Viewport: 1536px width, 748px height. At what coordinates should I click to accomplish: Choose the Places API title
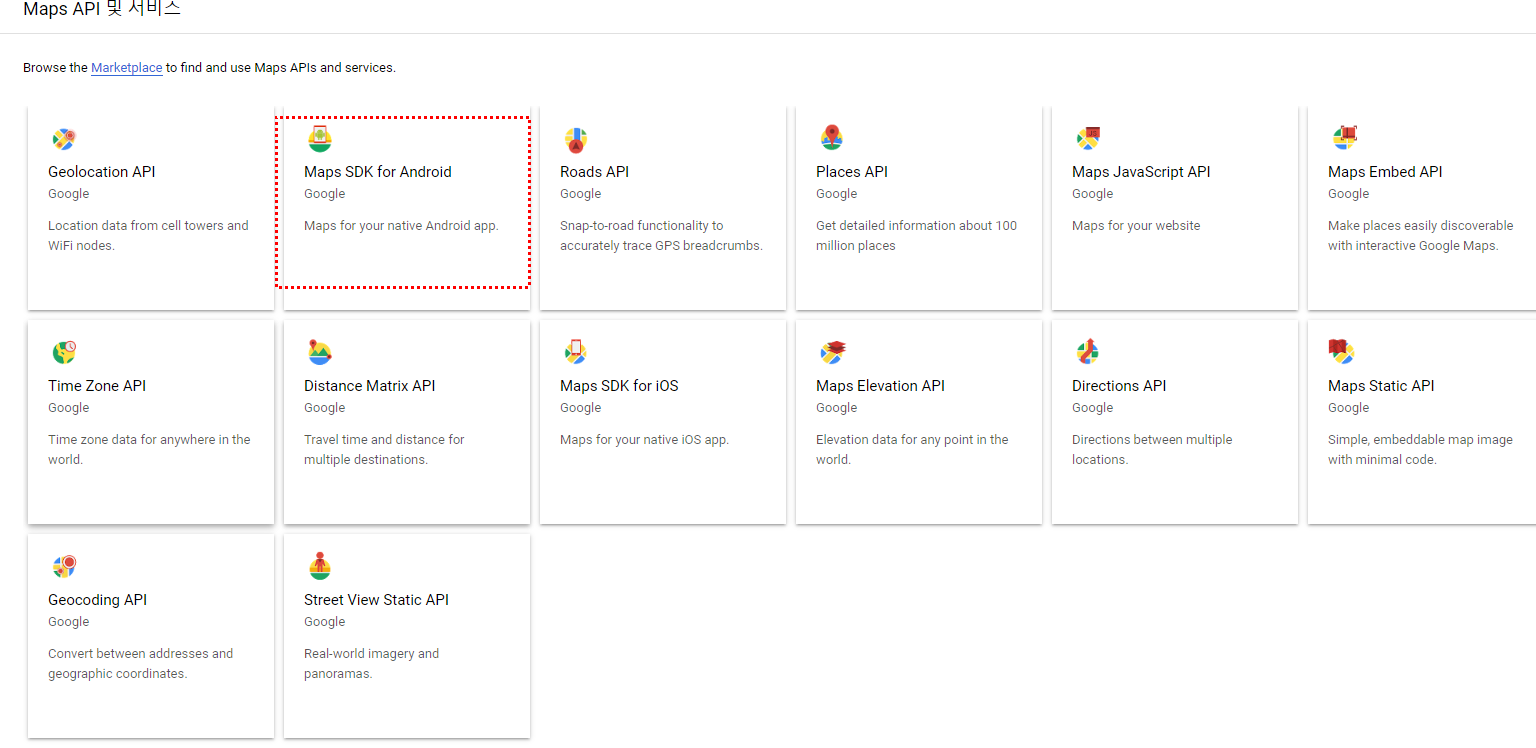pos(852,172)
